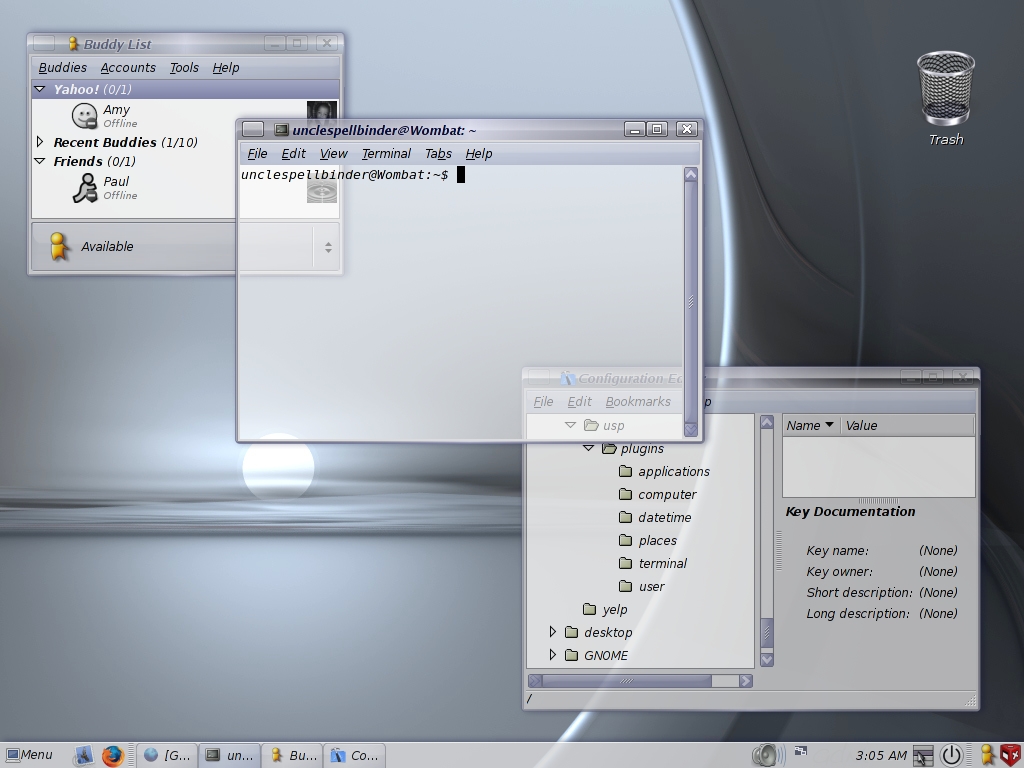
Task: Click the volume speaker icon in the panel
Action: 767,756
